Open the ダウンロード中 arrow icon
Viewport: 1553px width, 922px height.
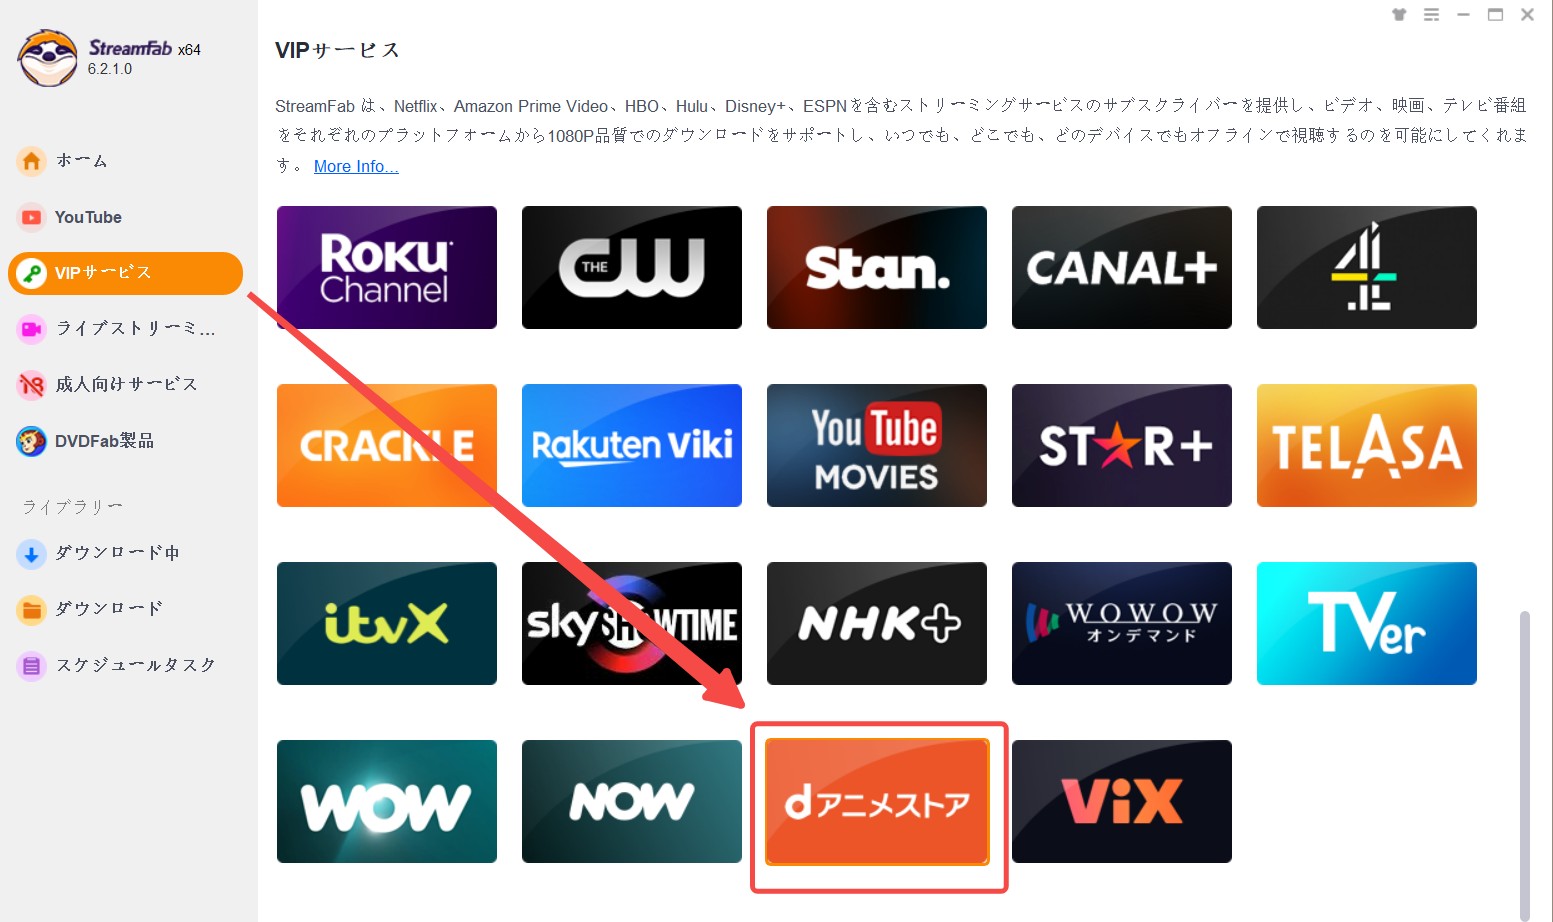[x=31, y=554]
